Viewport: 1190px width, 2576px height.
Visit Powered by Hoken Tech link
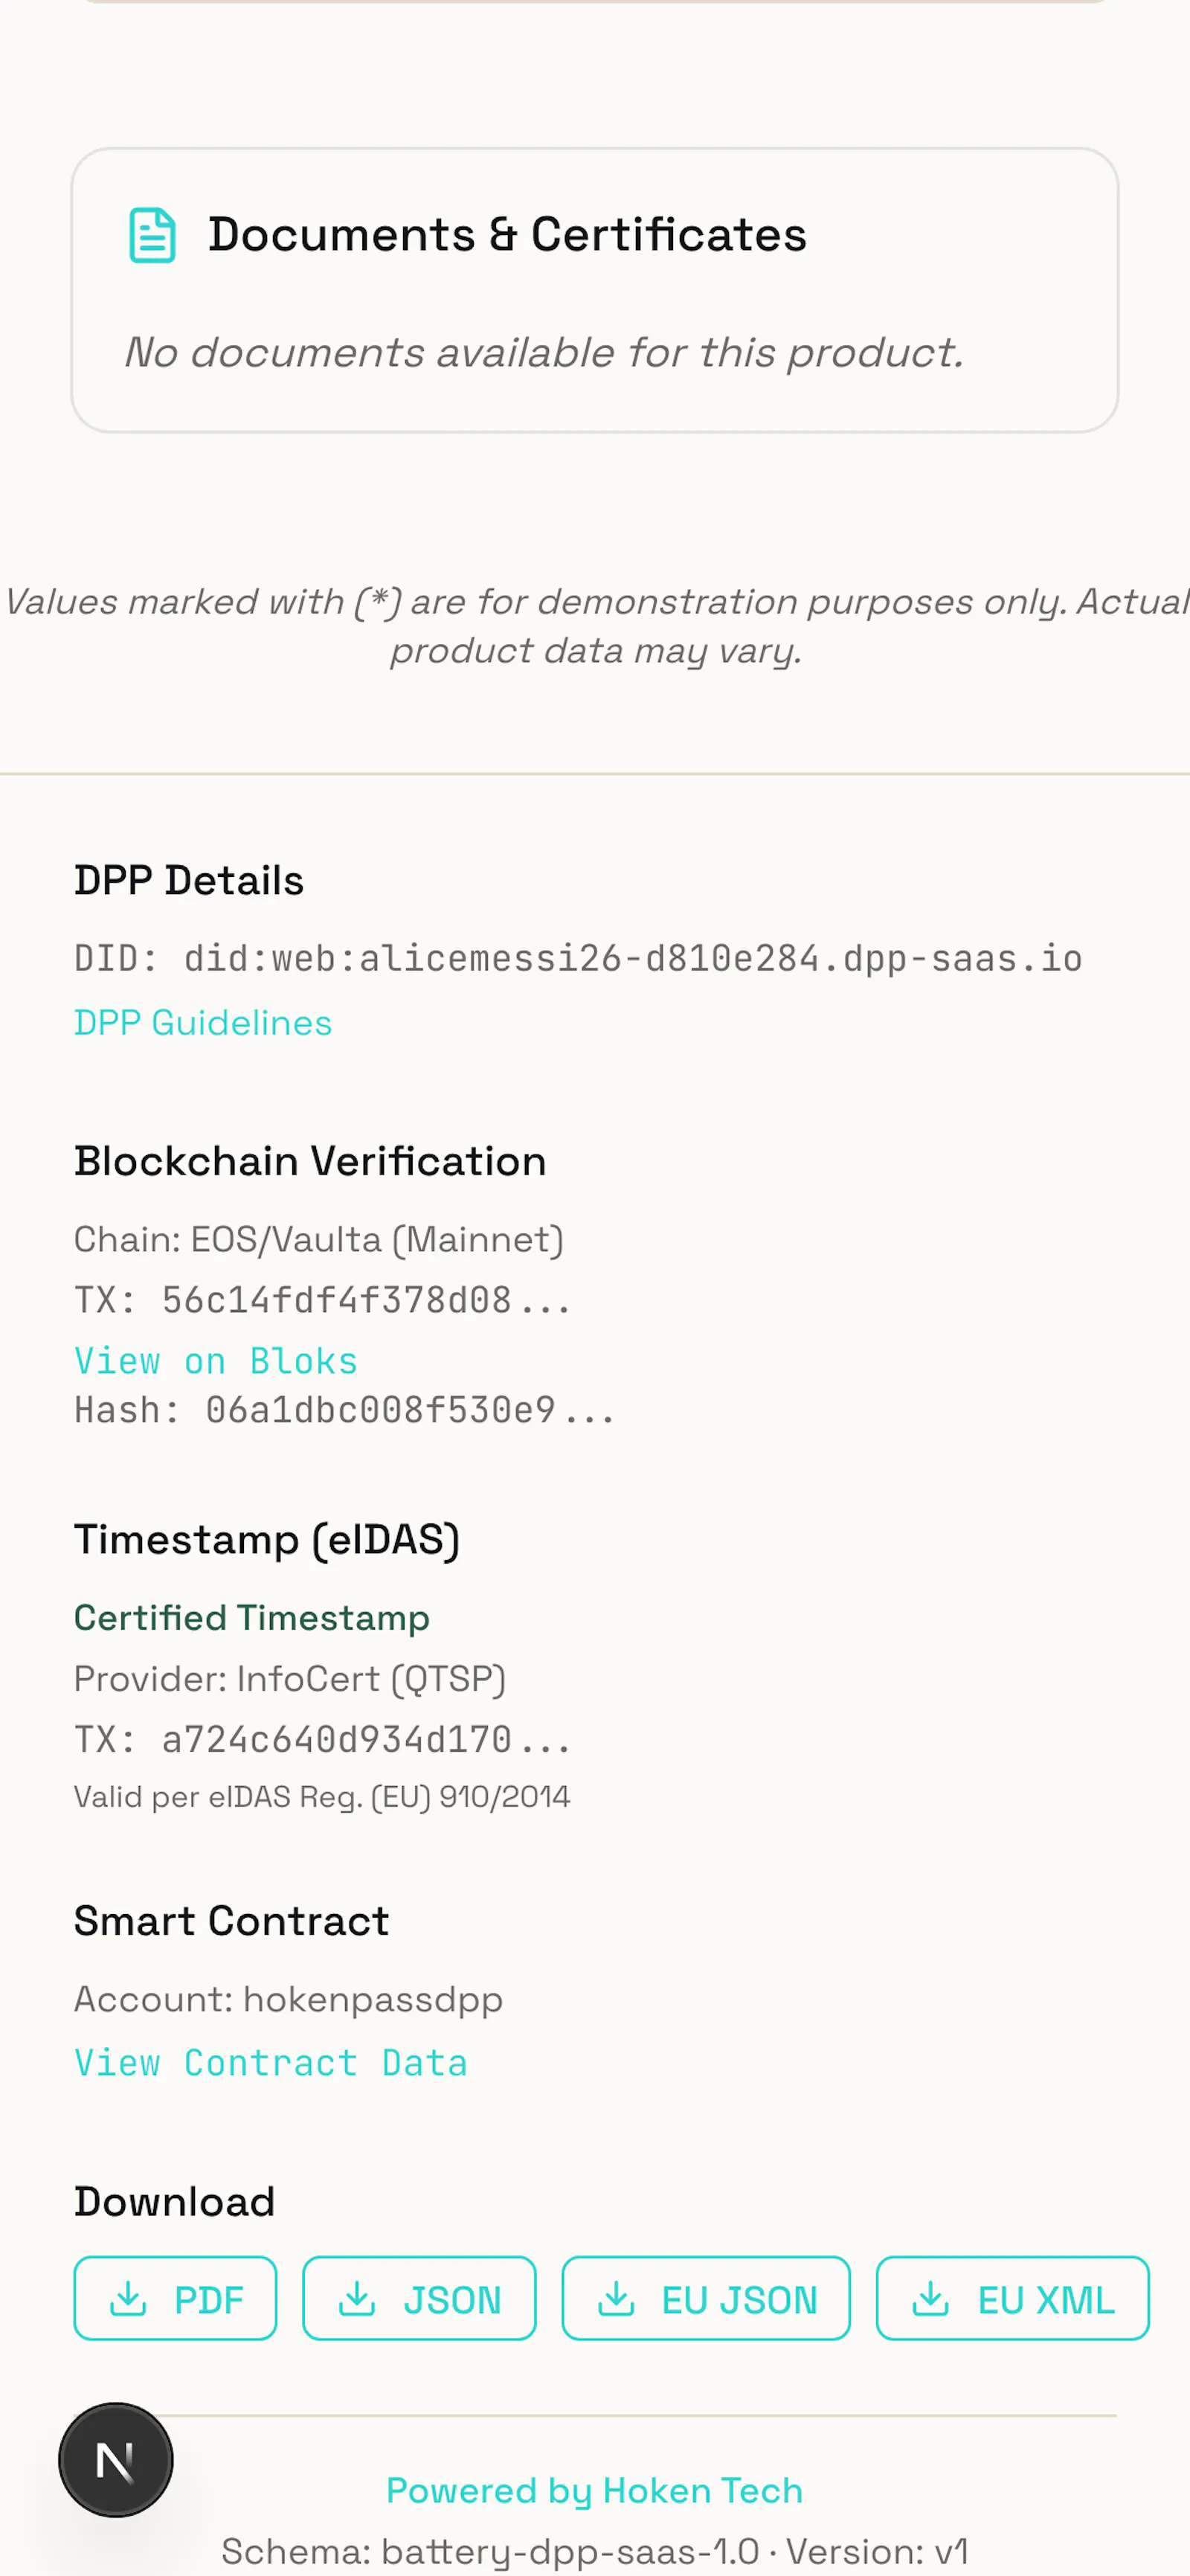pyautogui.click(x=595, y=2491)
